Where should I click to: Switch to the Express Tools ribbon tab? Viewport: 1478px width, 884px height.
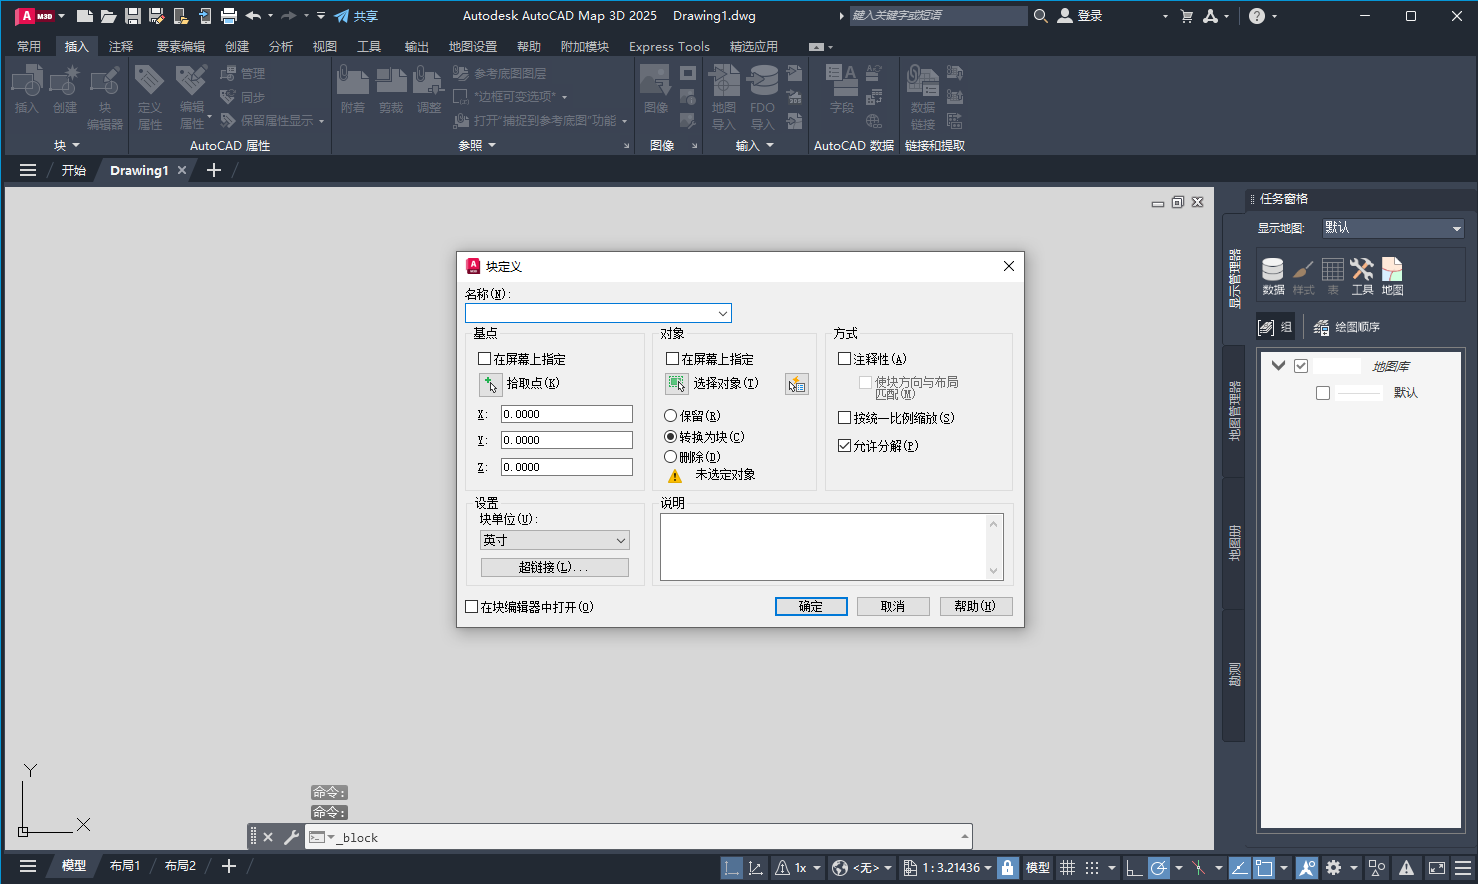pos(668,46)
